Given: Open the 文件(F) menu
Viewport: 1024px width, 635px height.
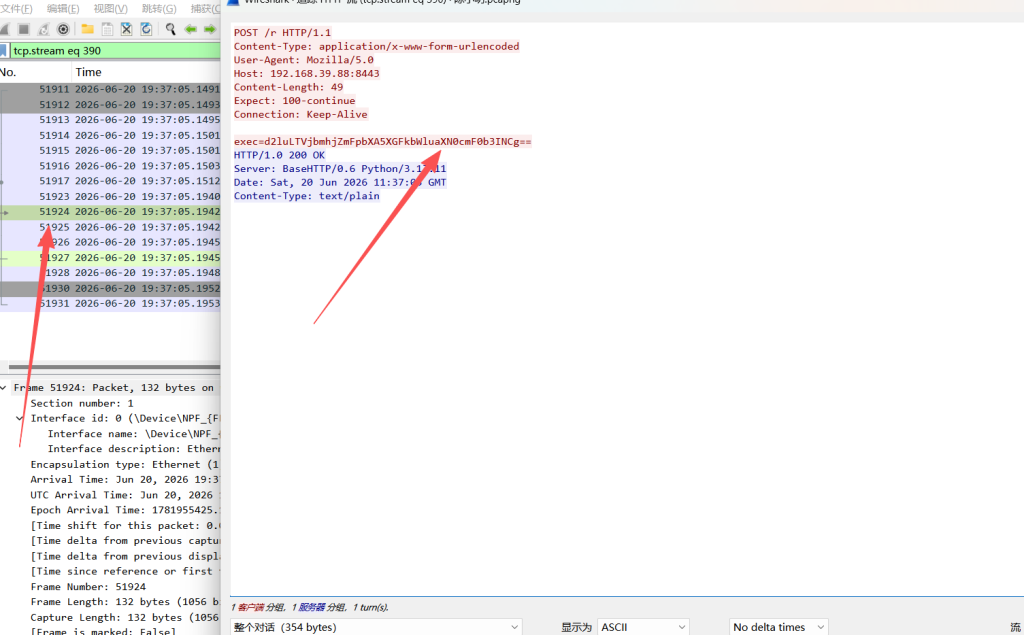Looking at the screenshot, I should pyautogui.click(x=16, y=8).
